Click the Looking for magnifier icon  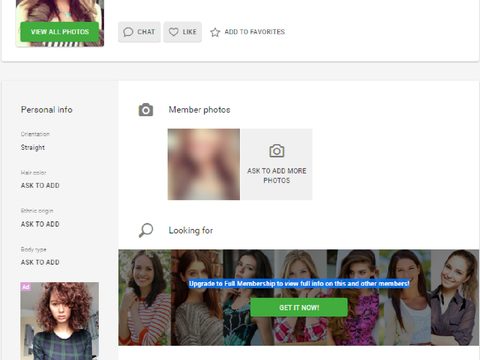point(146,230)
